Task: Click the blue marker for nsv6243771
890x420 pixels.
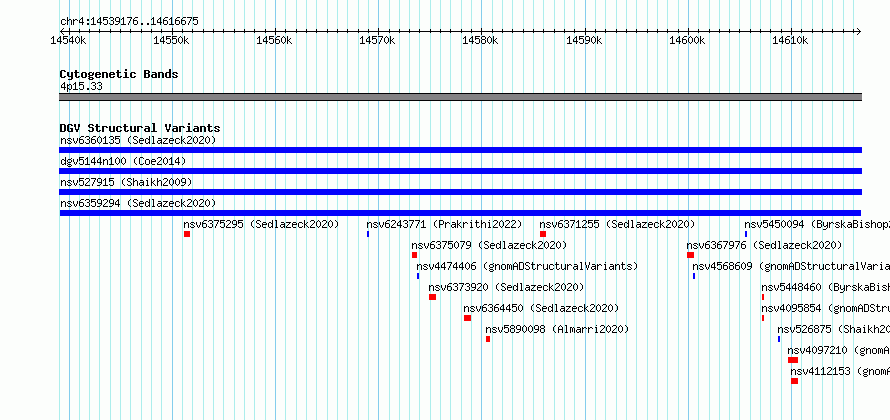Action: pos(368,234)
